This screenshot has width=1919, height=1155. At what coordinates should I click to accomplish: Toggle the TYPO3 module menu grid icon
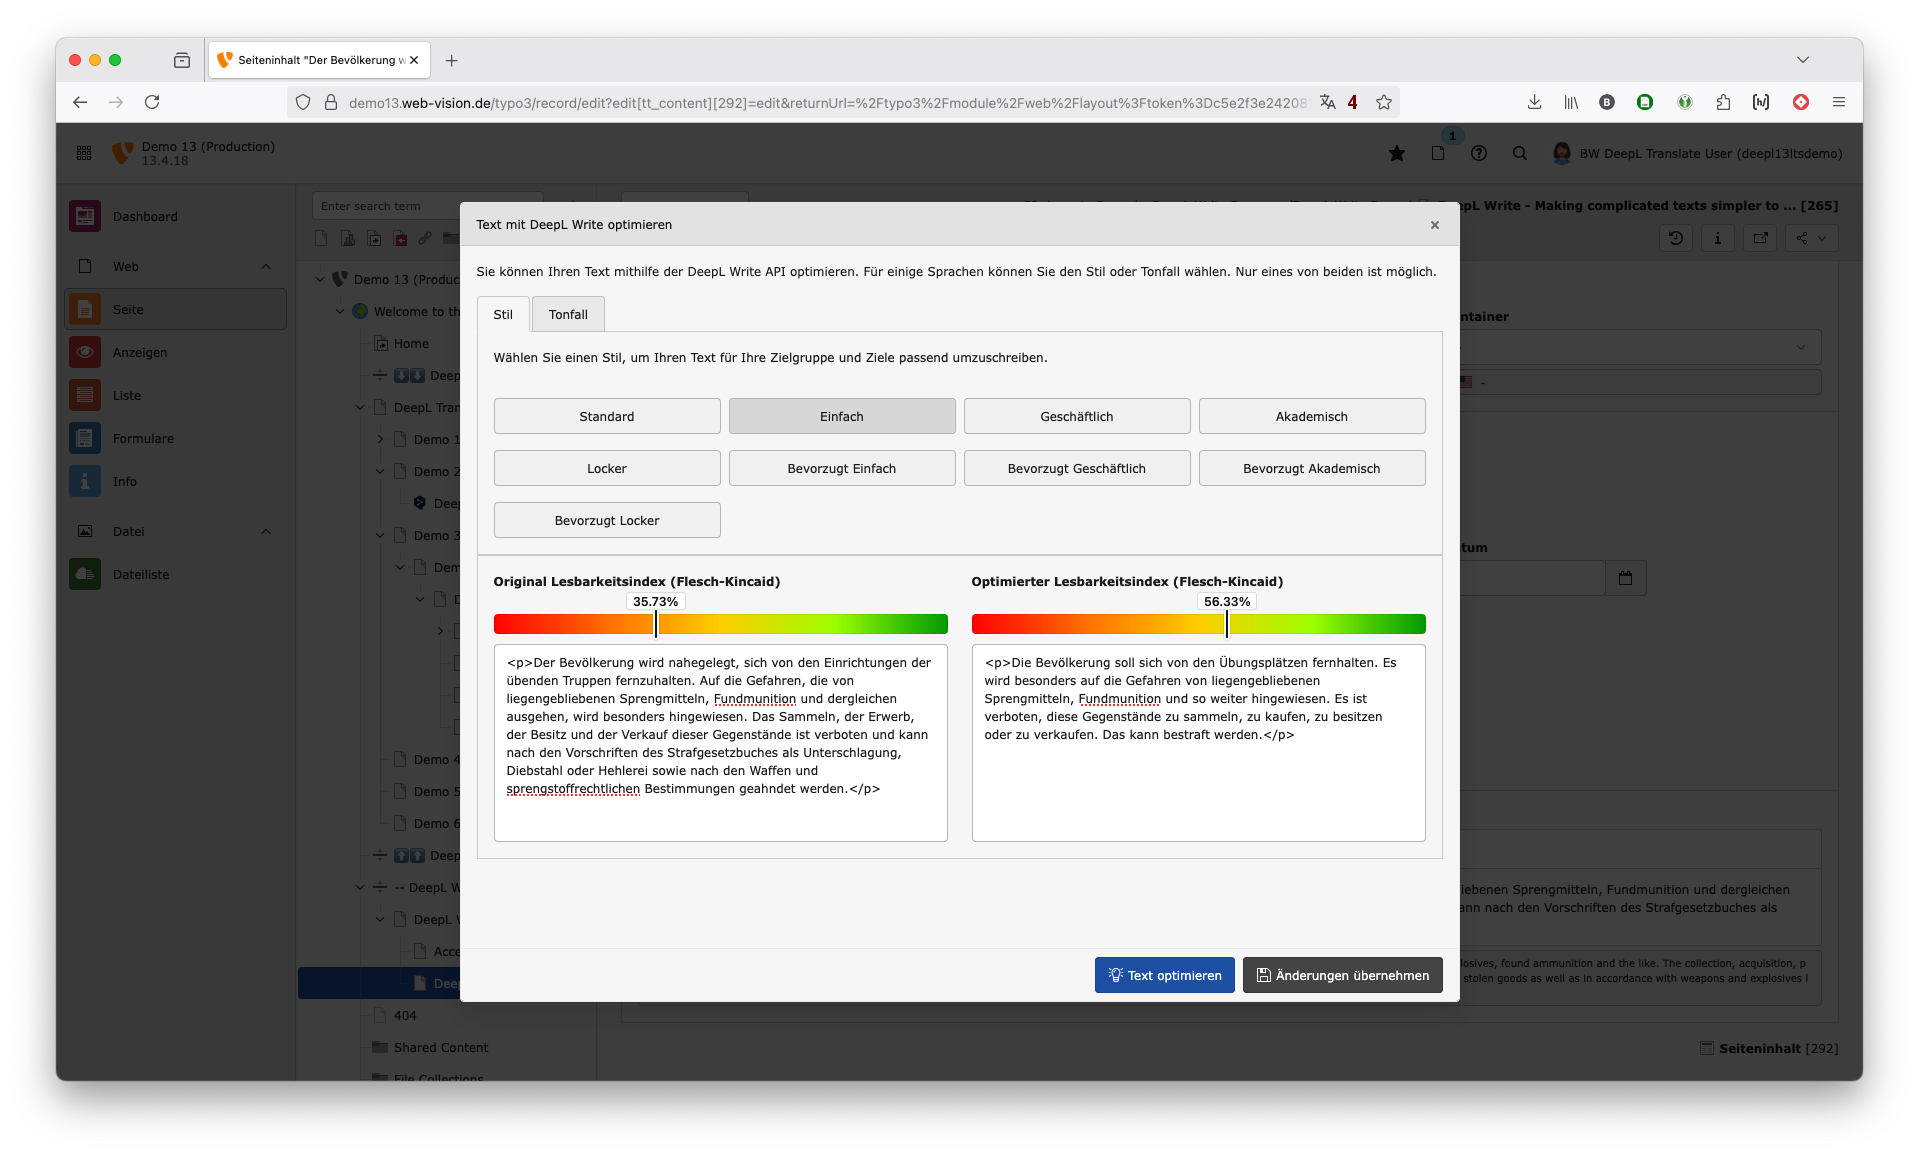[x=84, y=153]
